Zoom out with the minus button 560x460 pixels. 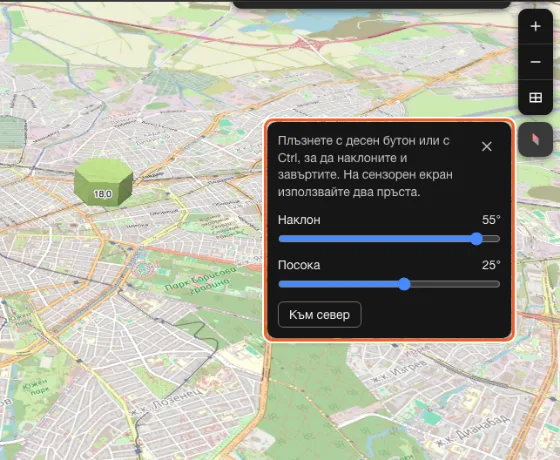tap(535, 62)
